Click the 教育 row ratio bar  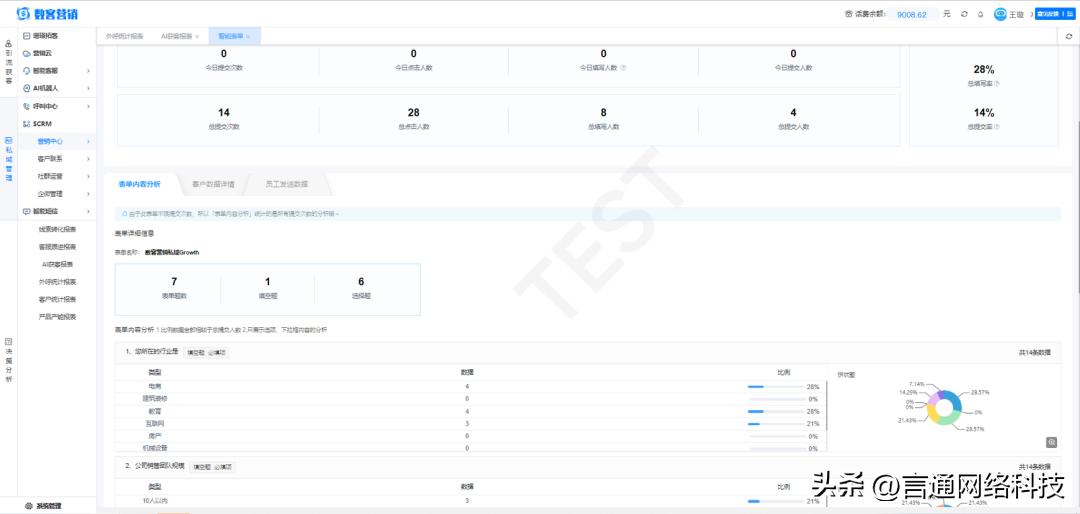[x=775, y=411]
